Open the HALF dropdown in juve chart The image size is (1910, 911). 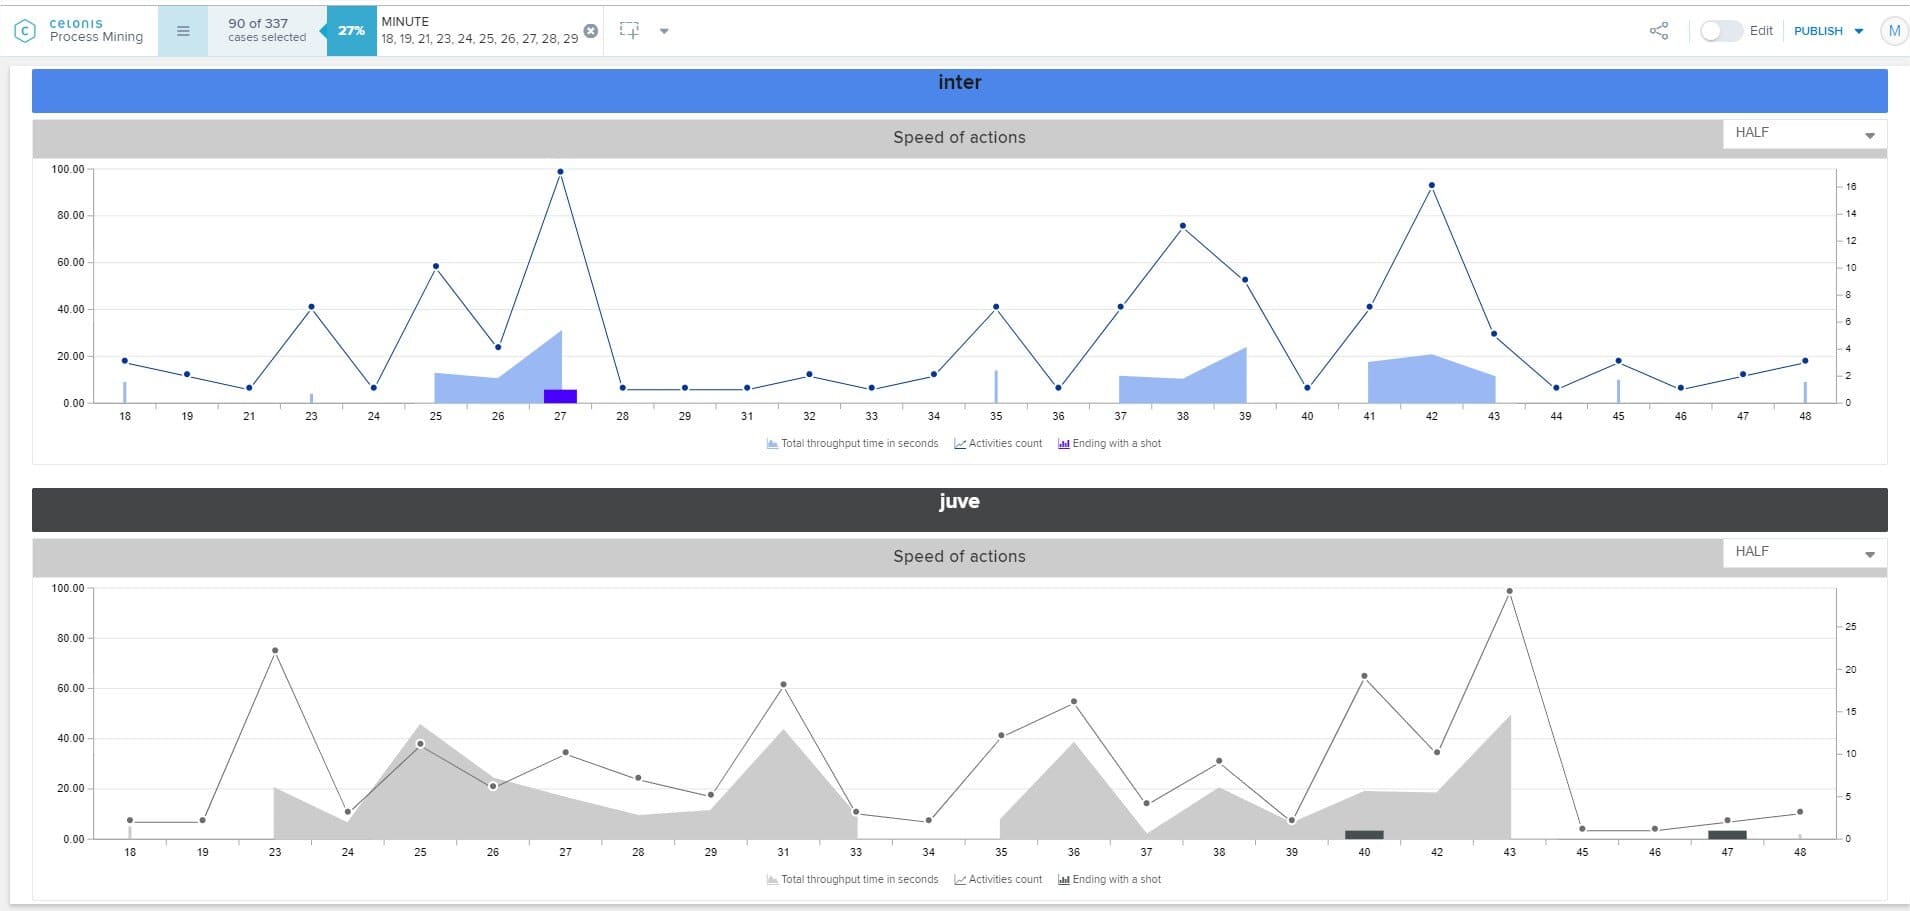click(x=1804, y=553)
